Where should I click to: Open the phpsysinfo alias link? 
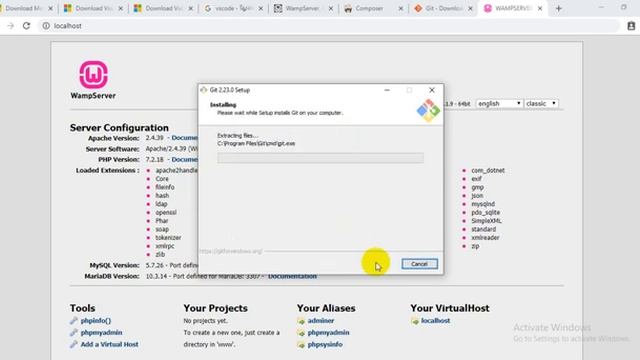pos(325,344)
